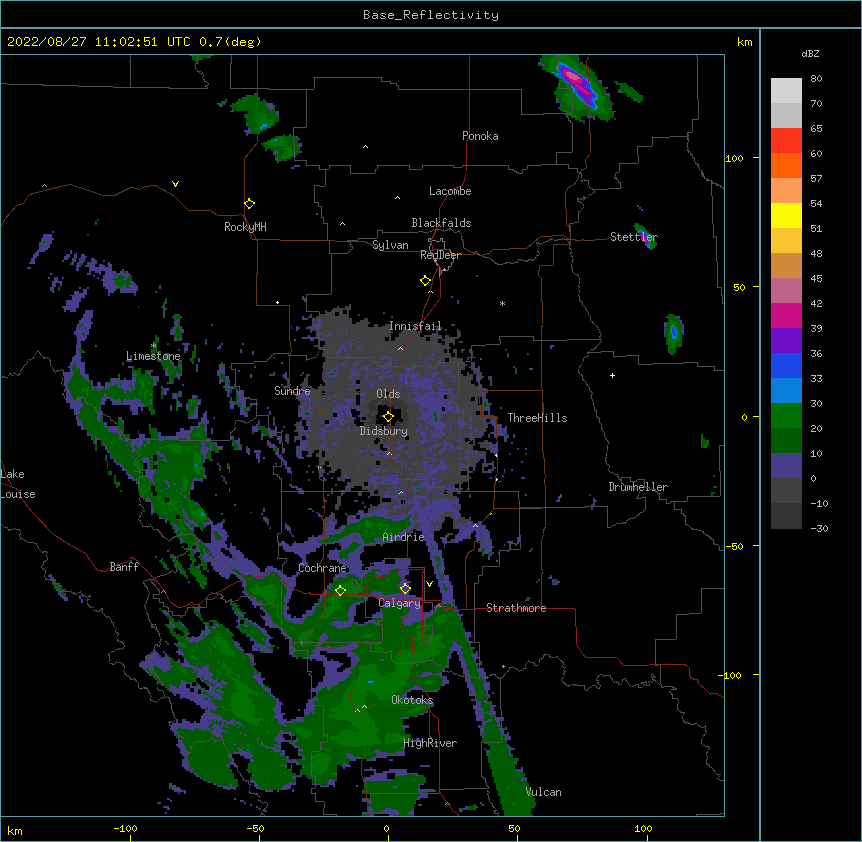
Task: Click the -30 value on the dBZ scale
Action: coord(819,528)
